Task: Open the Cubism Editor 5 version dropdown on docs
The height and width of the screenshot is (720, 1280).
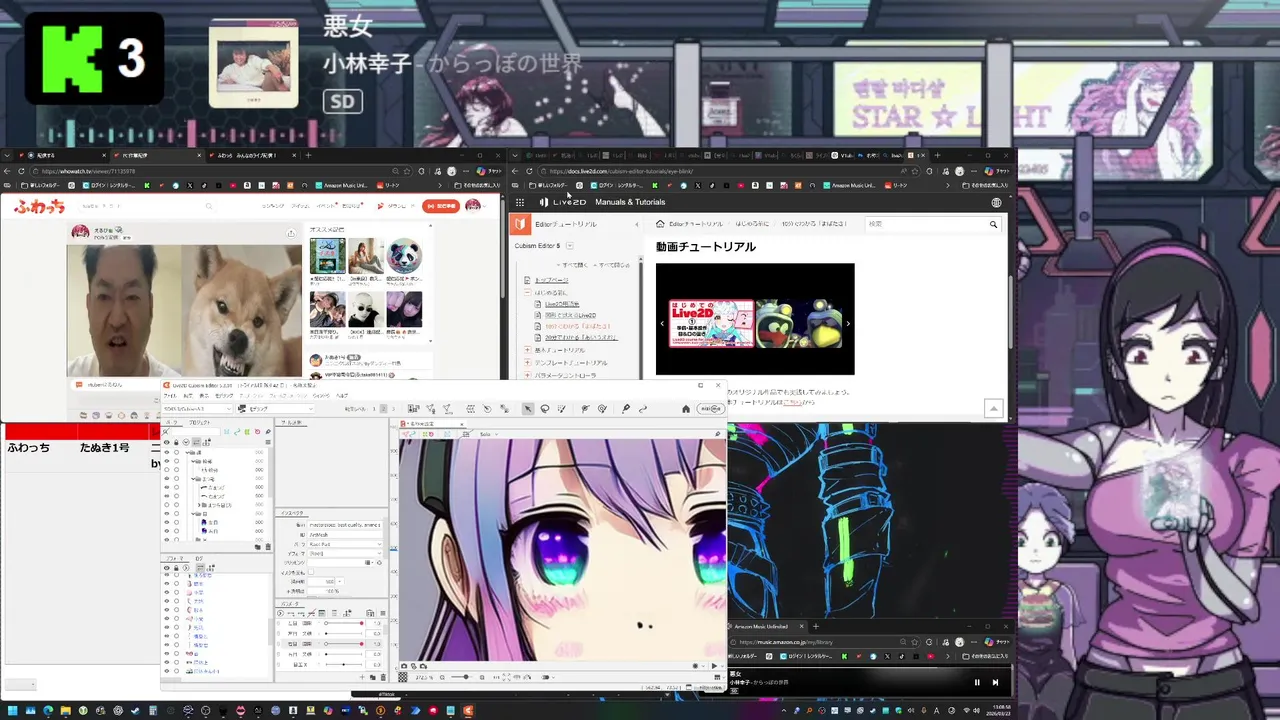Action: point(570,246)
